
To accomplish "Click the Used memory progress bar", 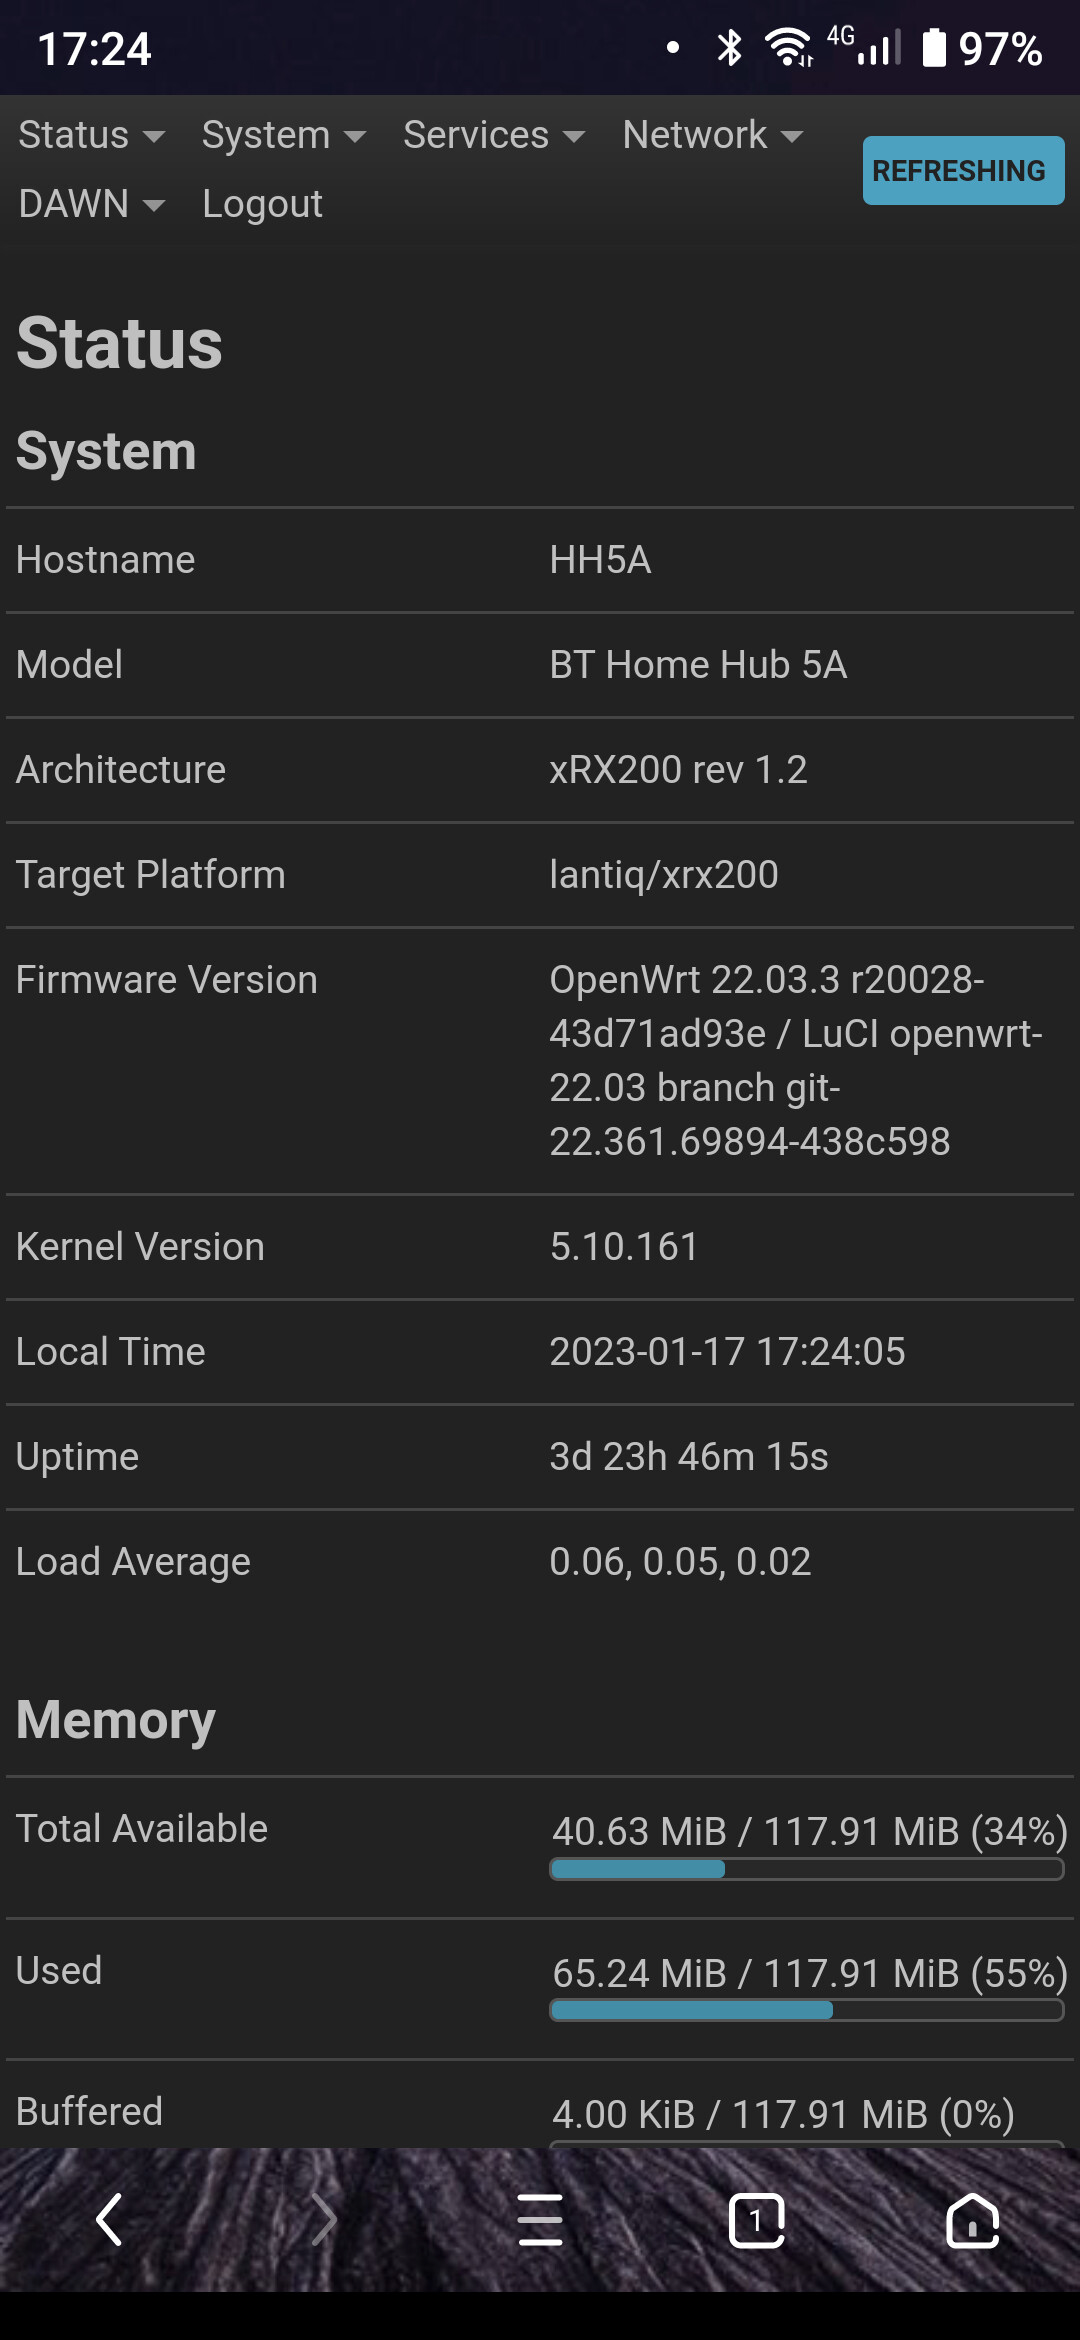I will pyautogui.click(x=806, y=2010).
